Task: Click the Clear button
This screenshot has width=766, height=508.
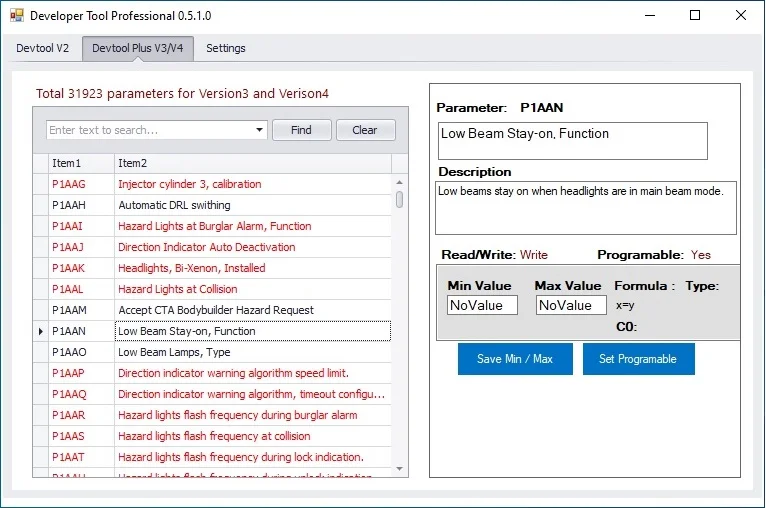Action: [x=365, y=130]
